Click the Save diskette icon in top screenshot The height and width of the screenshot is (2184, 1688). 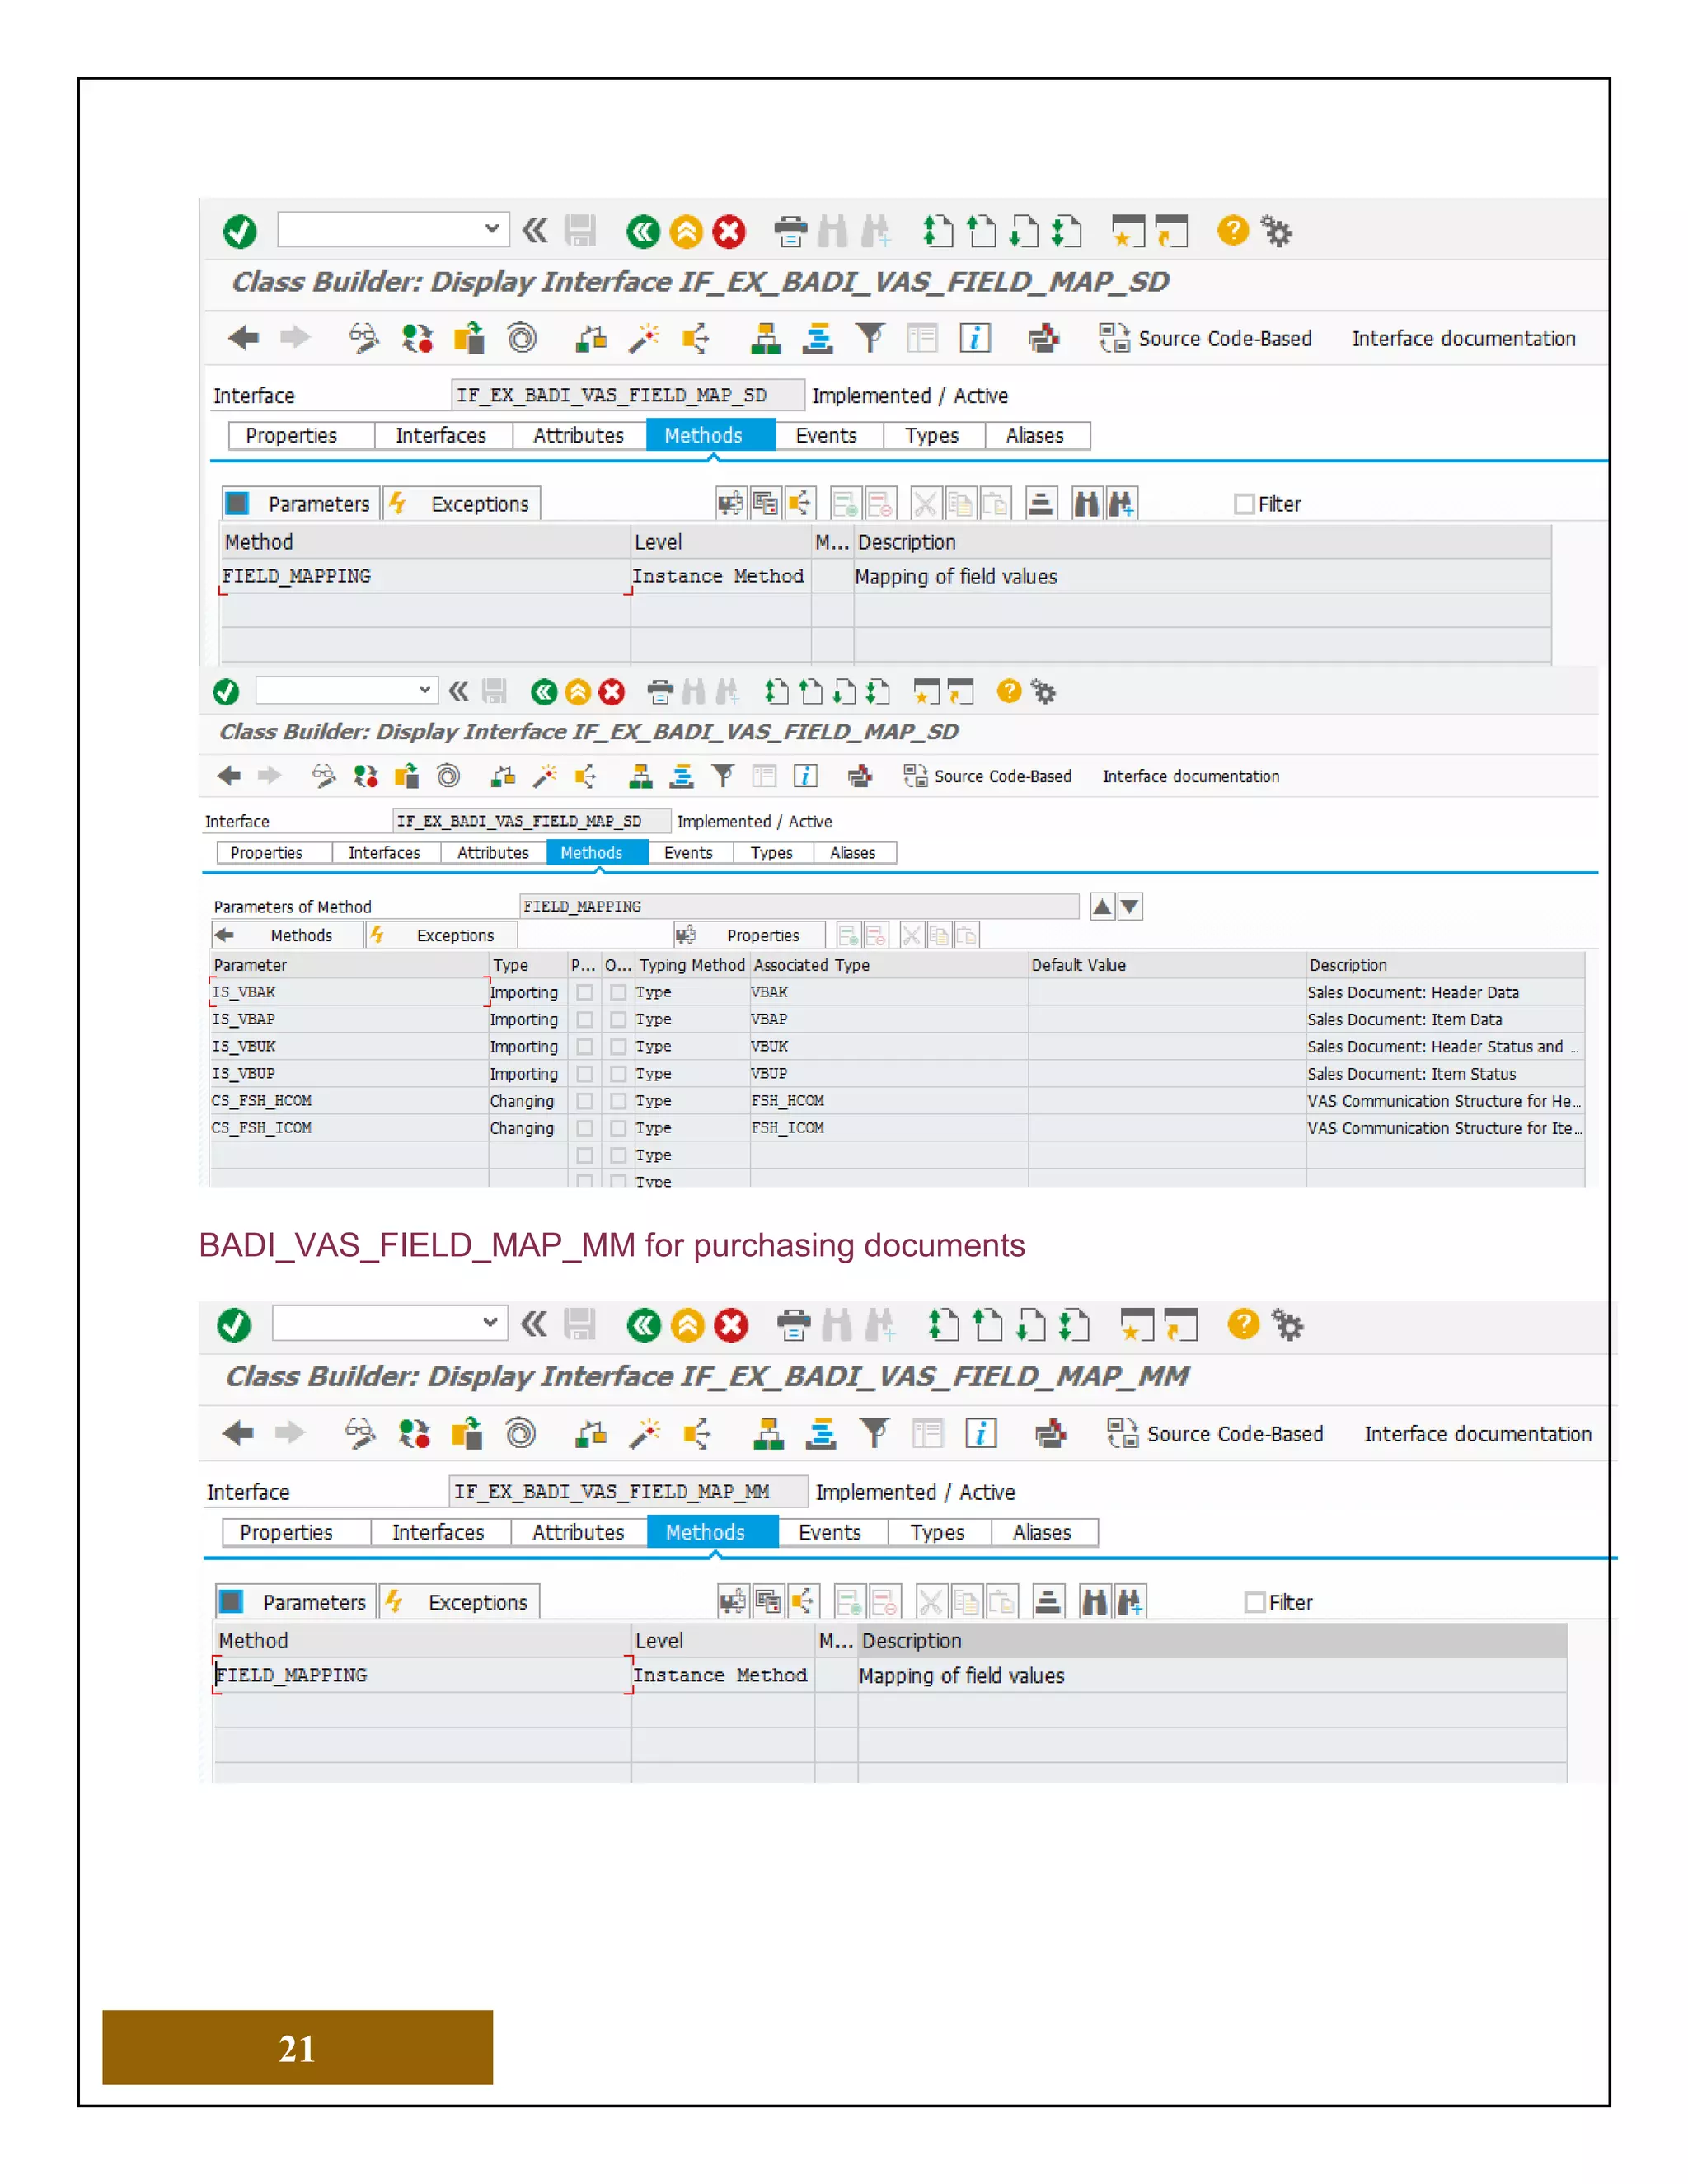[580, 231]
